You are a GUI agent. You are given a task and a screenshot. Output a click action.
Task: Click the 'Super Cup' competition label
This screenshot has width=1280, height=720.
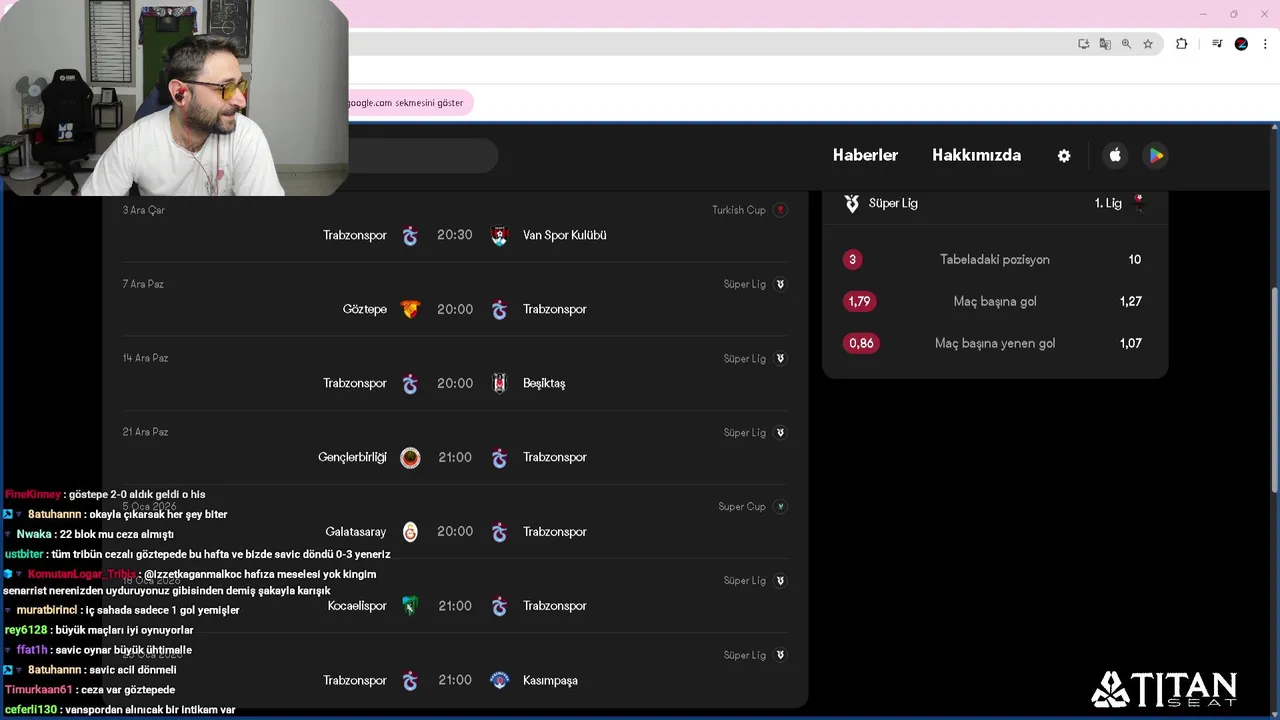(742, 506)
